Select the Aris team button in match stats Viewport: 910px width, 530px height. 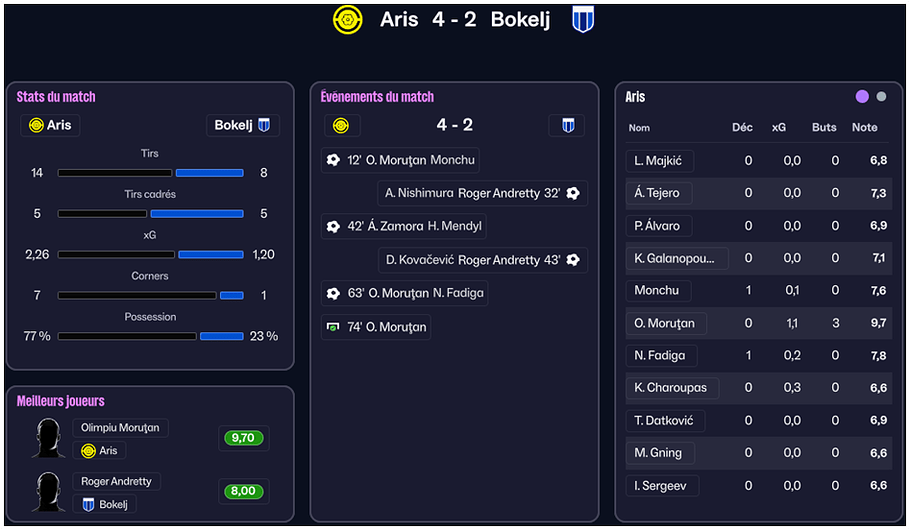pos(50,125)
